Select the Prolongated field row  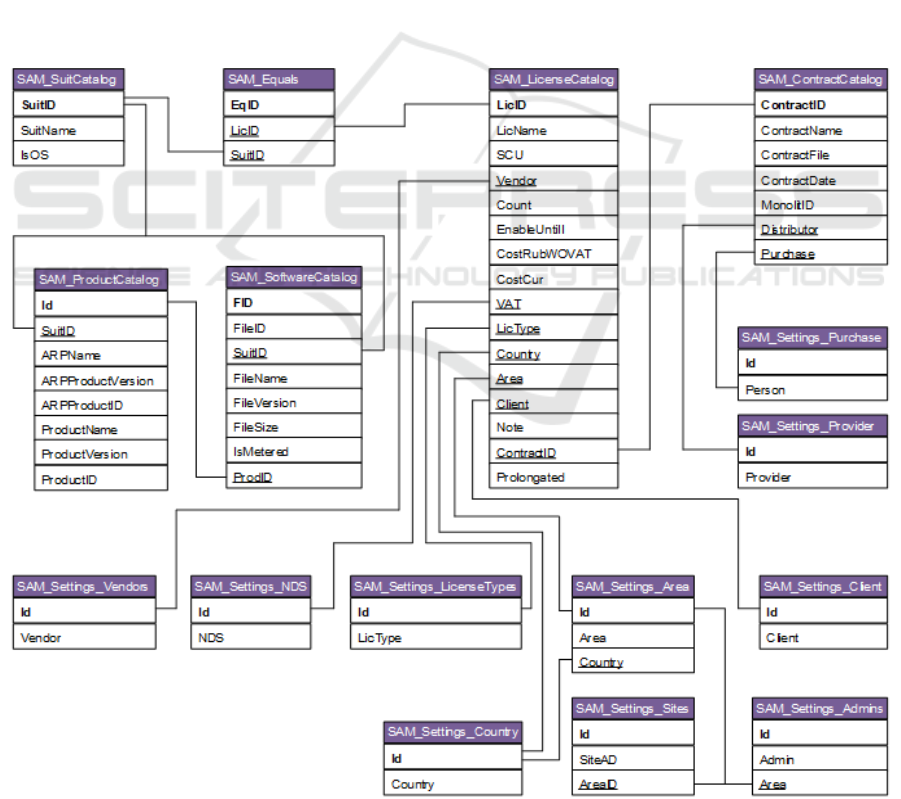tap(554, 477)
